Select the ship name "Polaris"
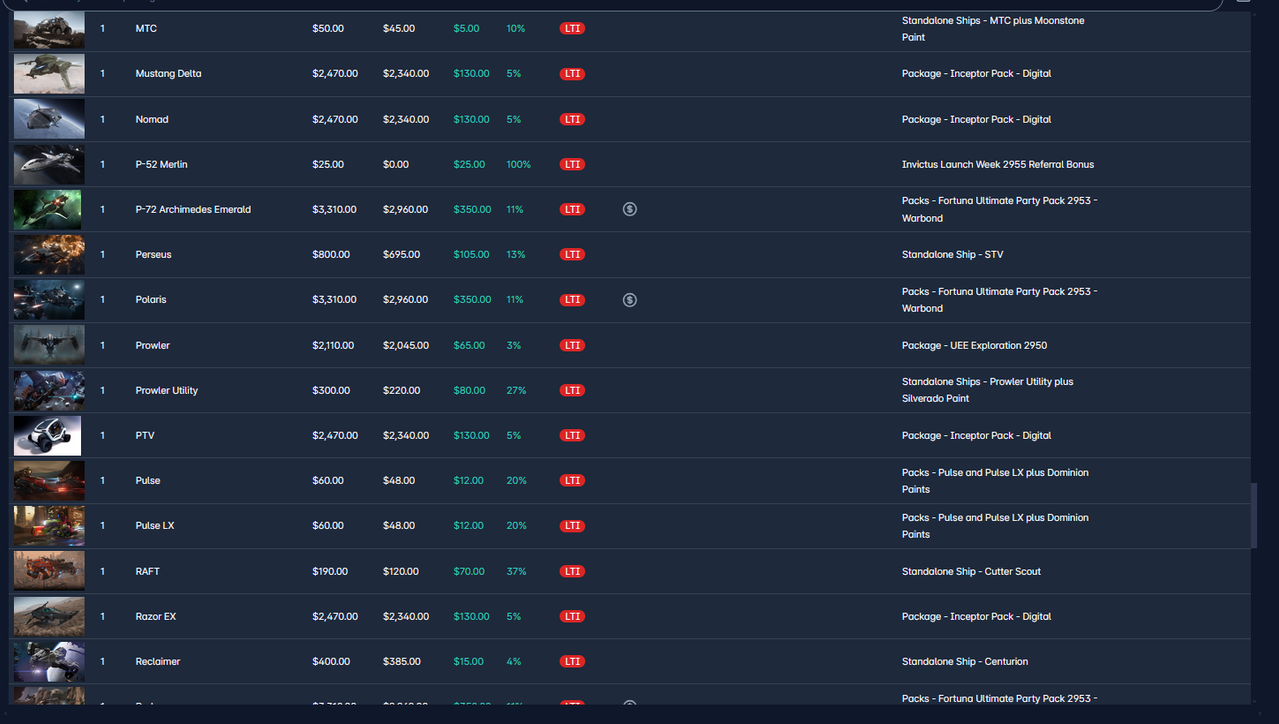Screen dimensions: 1279x724 point(151,300)
